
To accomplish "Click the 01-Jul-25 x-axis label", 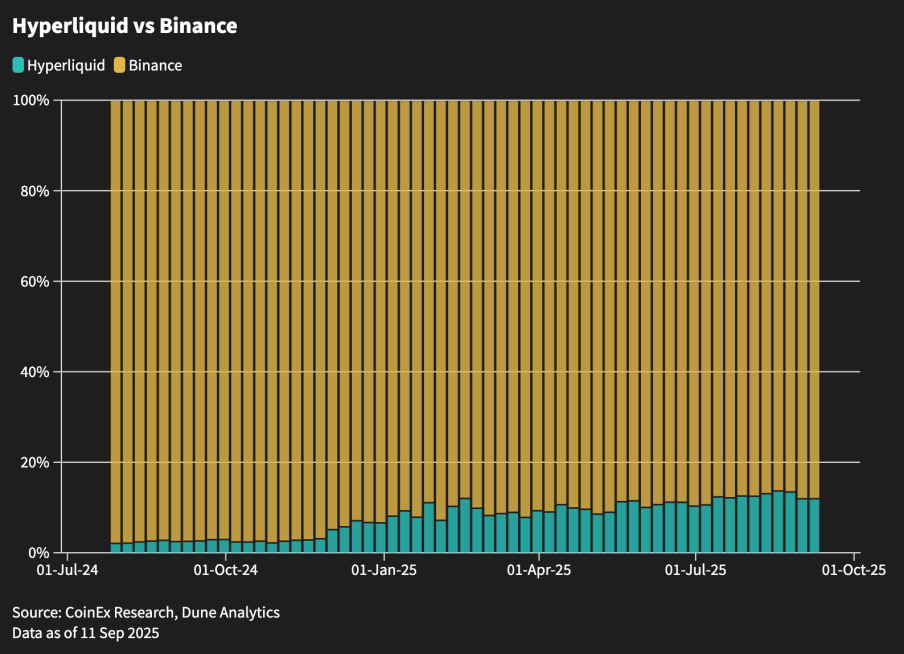I will pos(696,570).
